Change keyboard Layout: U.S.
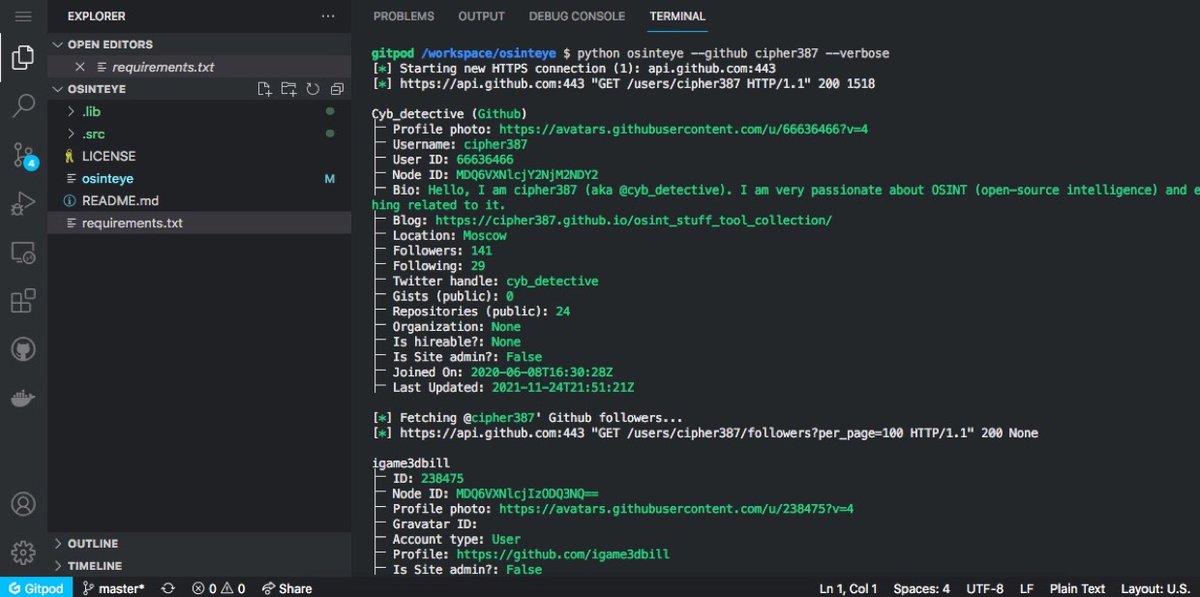This screenshot has width=1200, height=597. point(1154,588)
